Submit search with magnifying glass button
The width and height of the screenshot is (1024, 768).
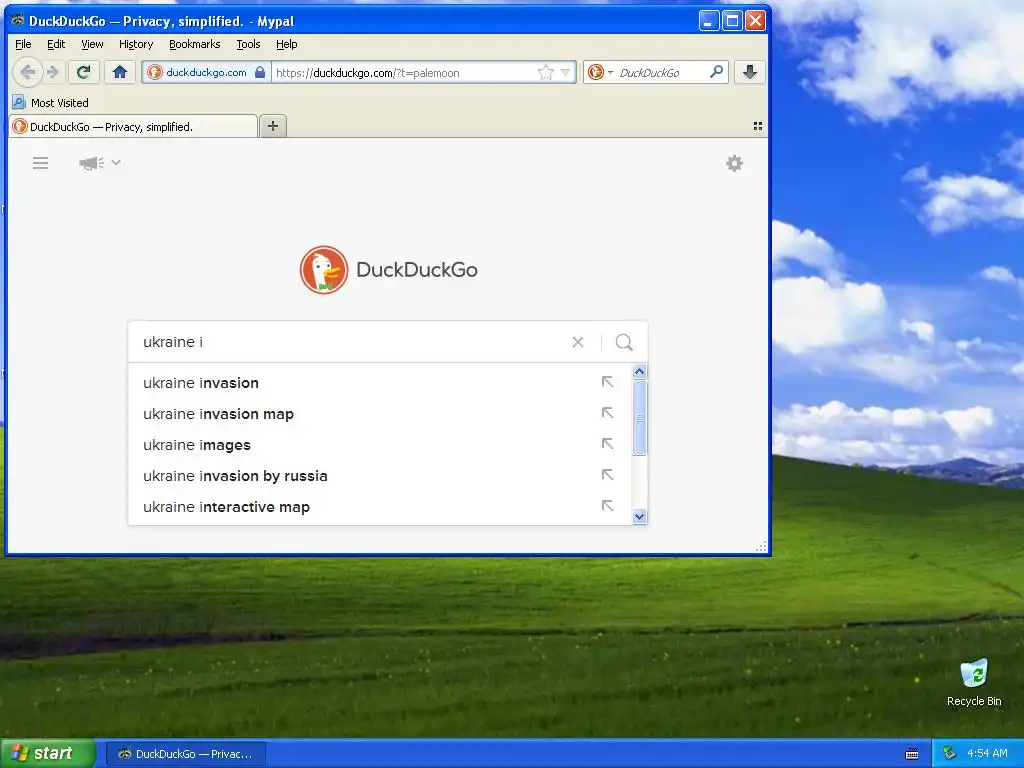pyautogui.click(x=624, y=342)
